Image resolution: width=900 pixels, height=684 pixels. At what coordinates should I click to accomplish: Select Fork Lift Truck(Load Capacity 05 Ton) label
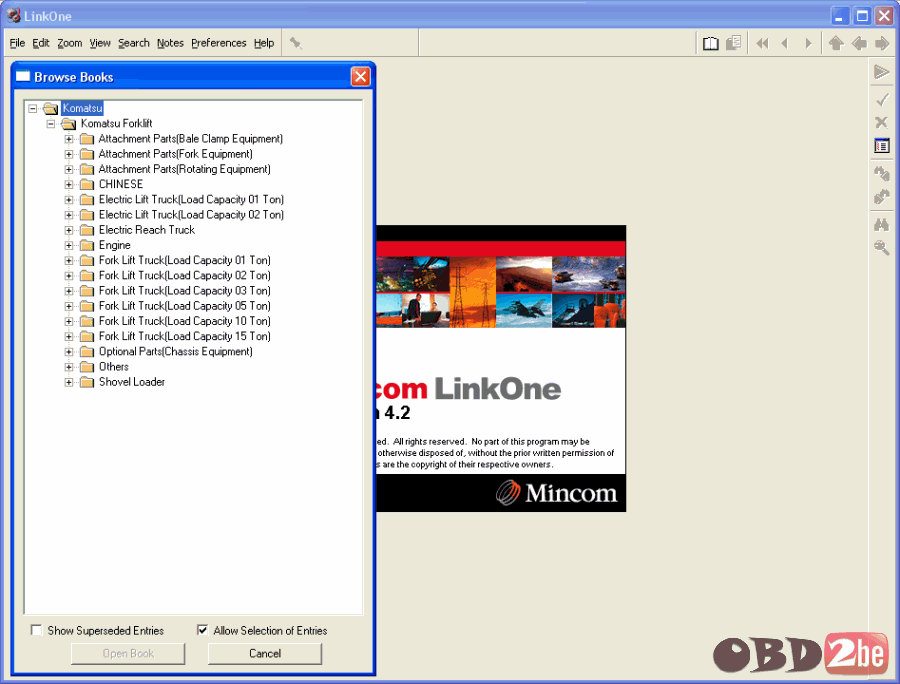(184, 306)
